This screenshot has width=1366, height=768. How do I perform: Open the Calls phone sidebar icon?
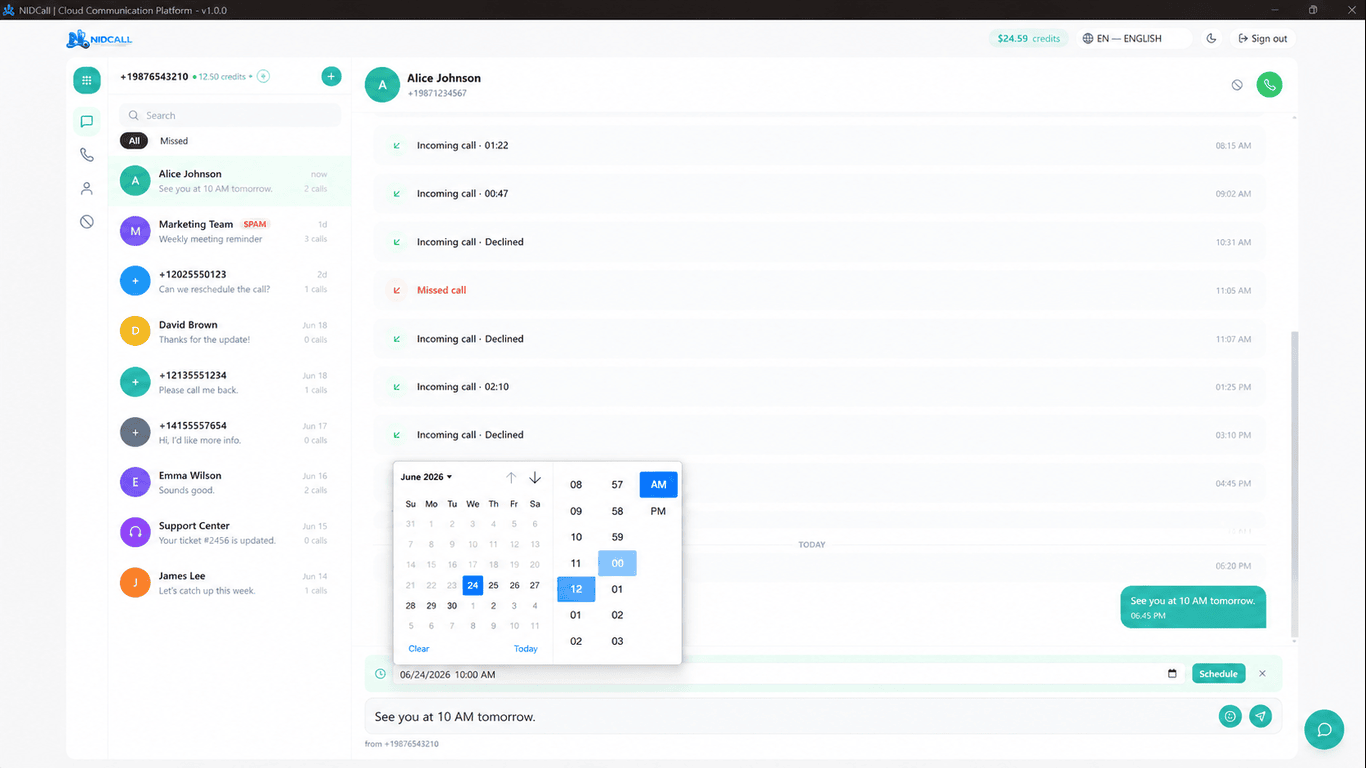tap(87, 155)
